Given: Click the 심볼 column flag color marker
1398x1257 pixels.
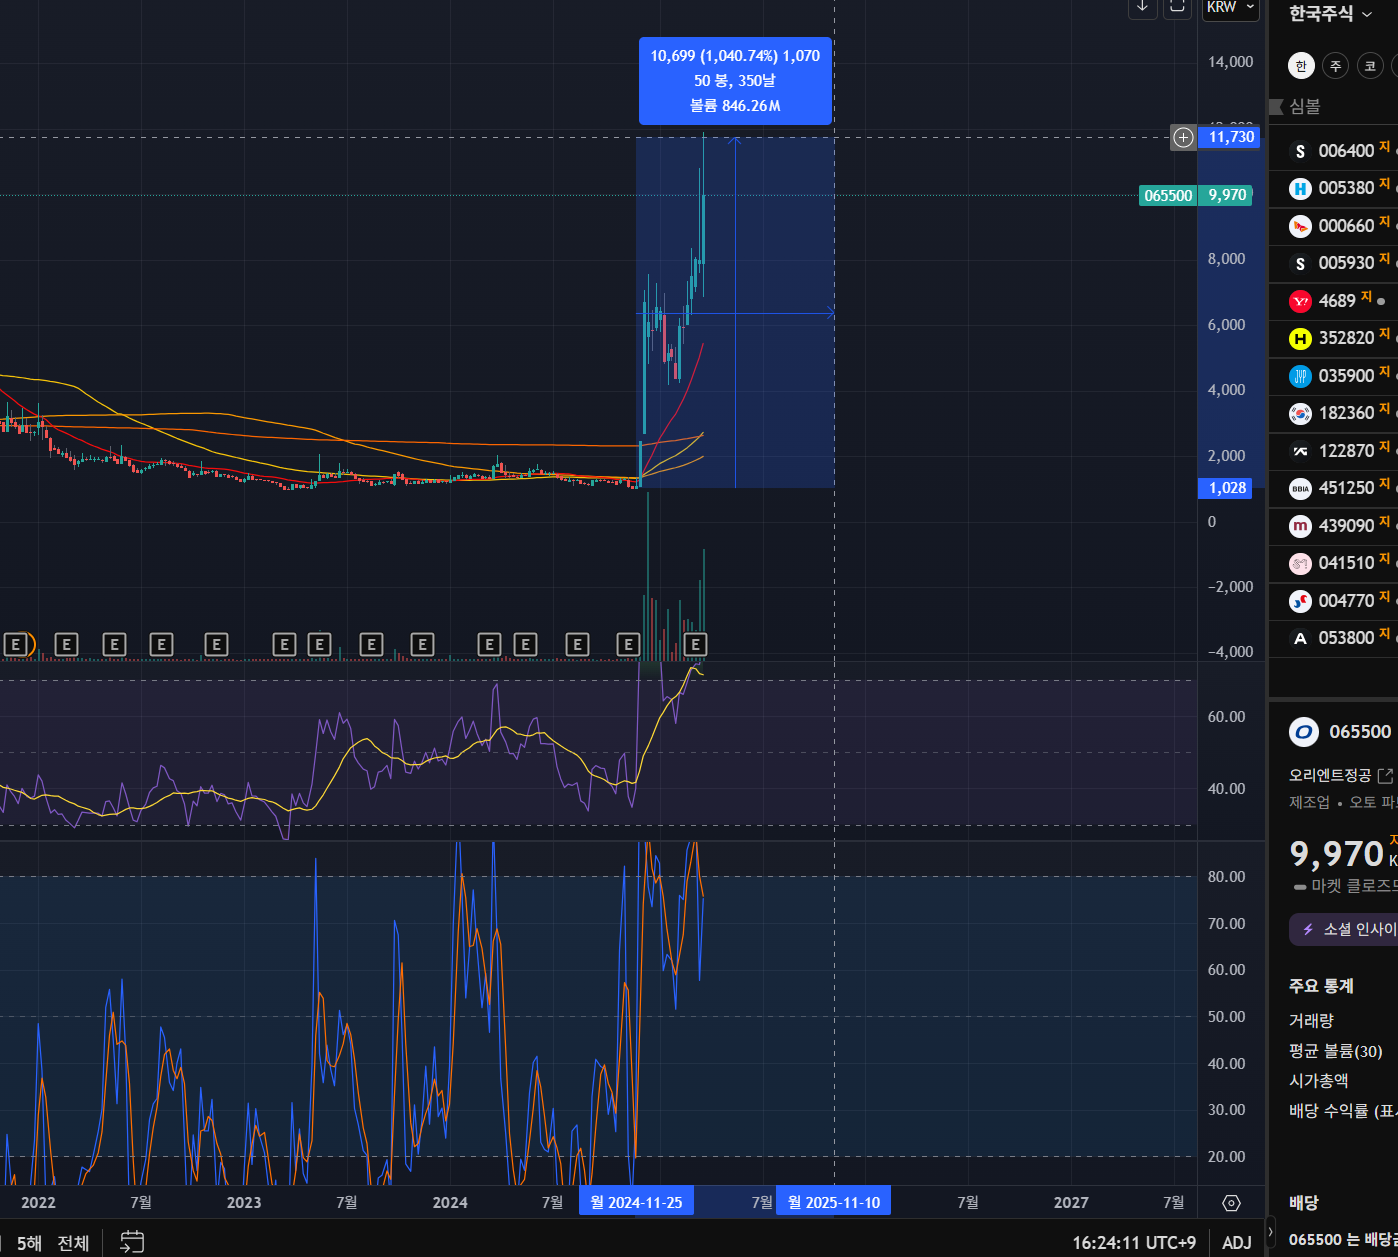Looking at the screenshot, I should pyautogui.click(x=1276, y=106).
